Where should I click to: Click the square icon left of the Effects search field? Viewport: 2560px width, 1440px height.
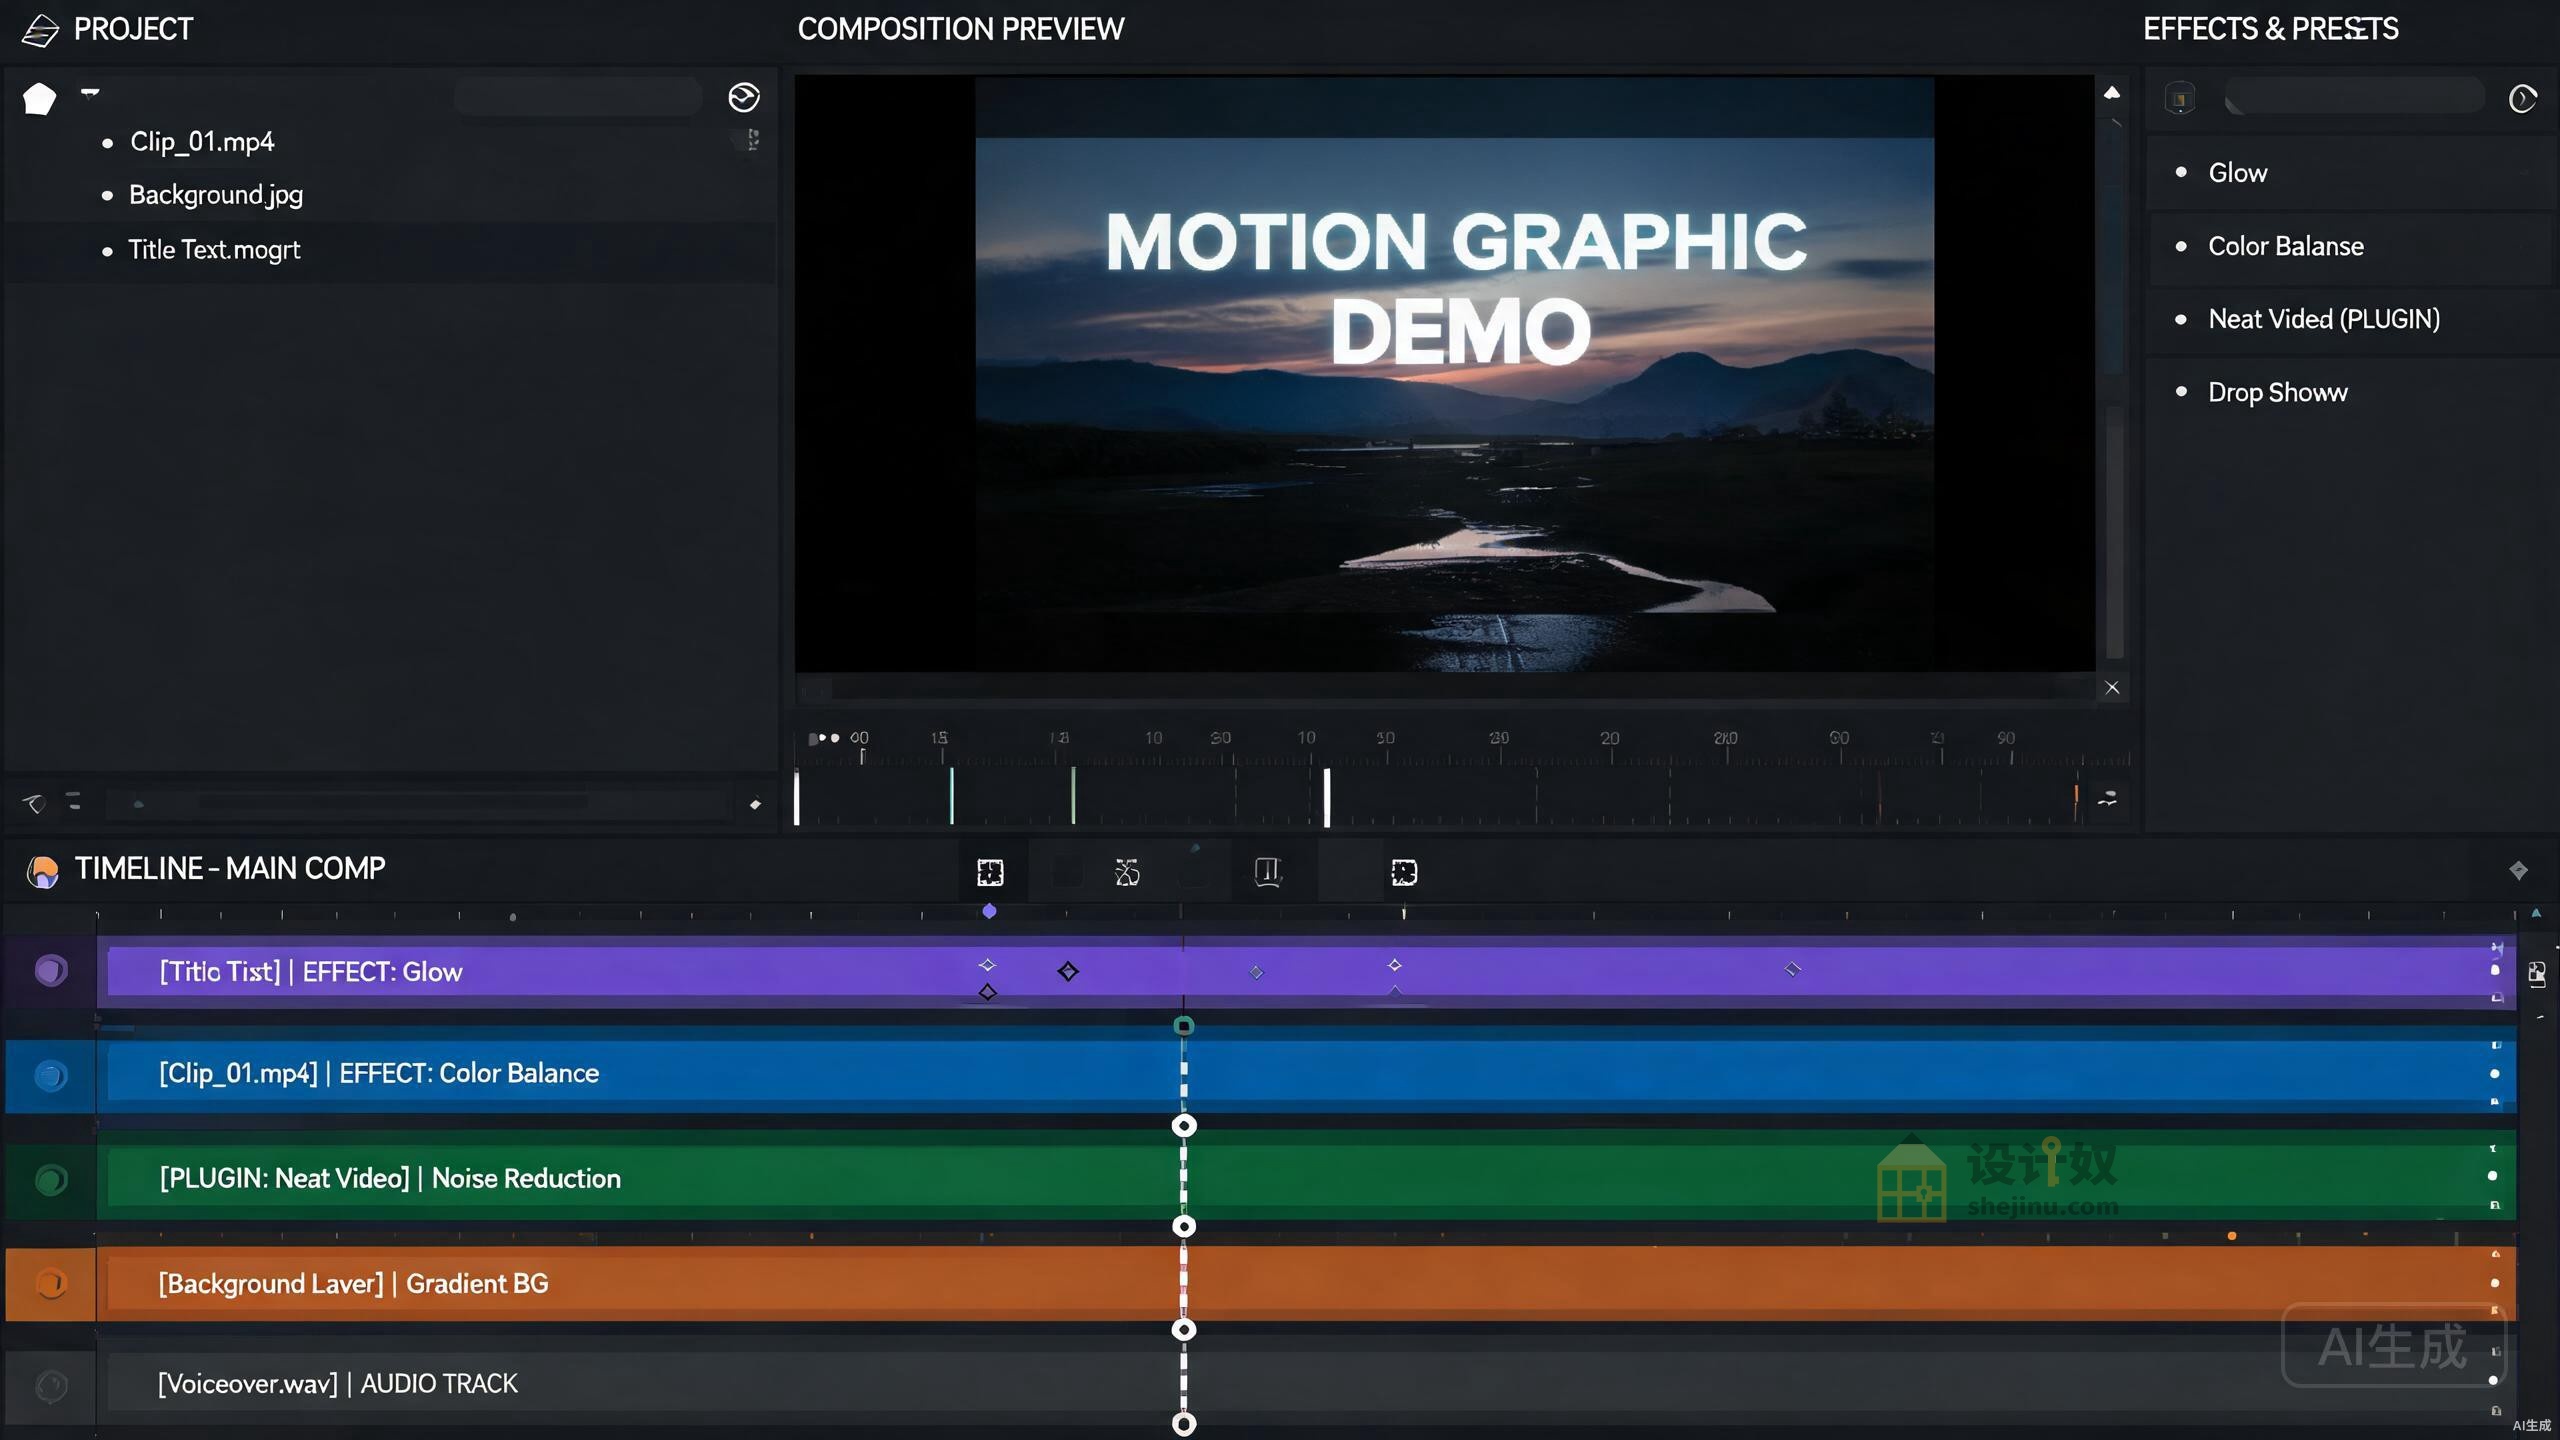(x=2180, y=98)
